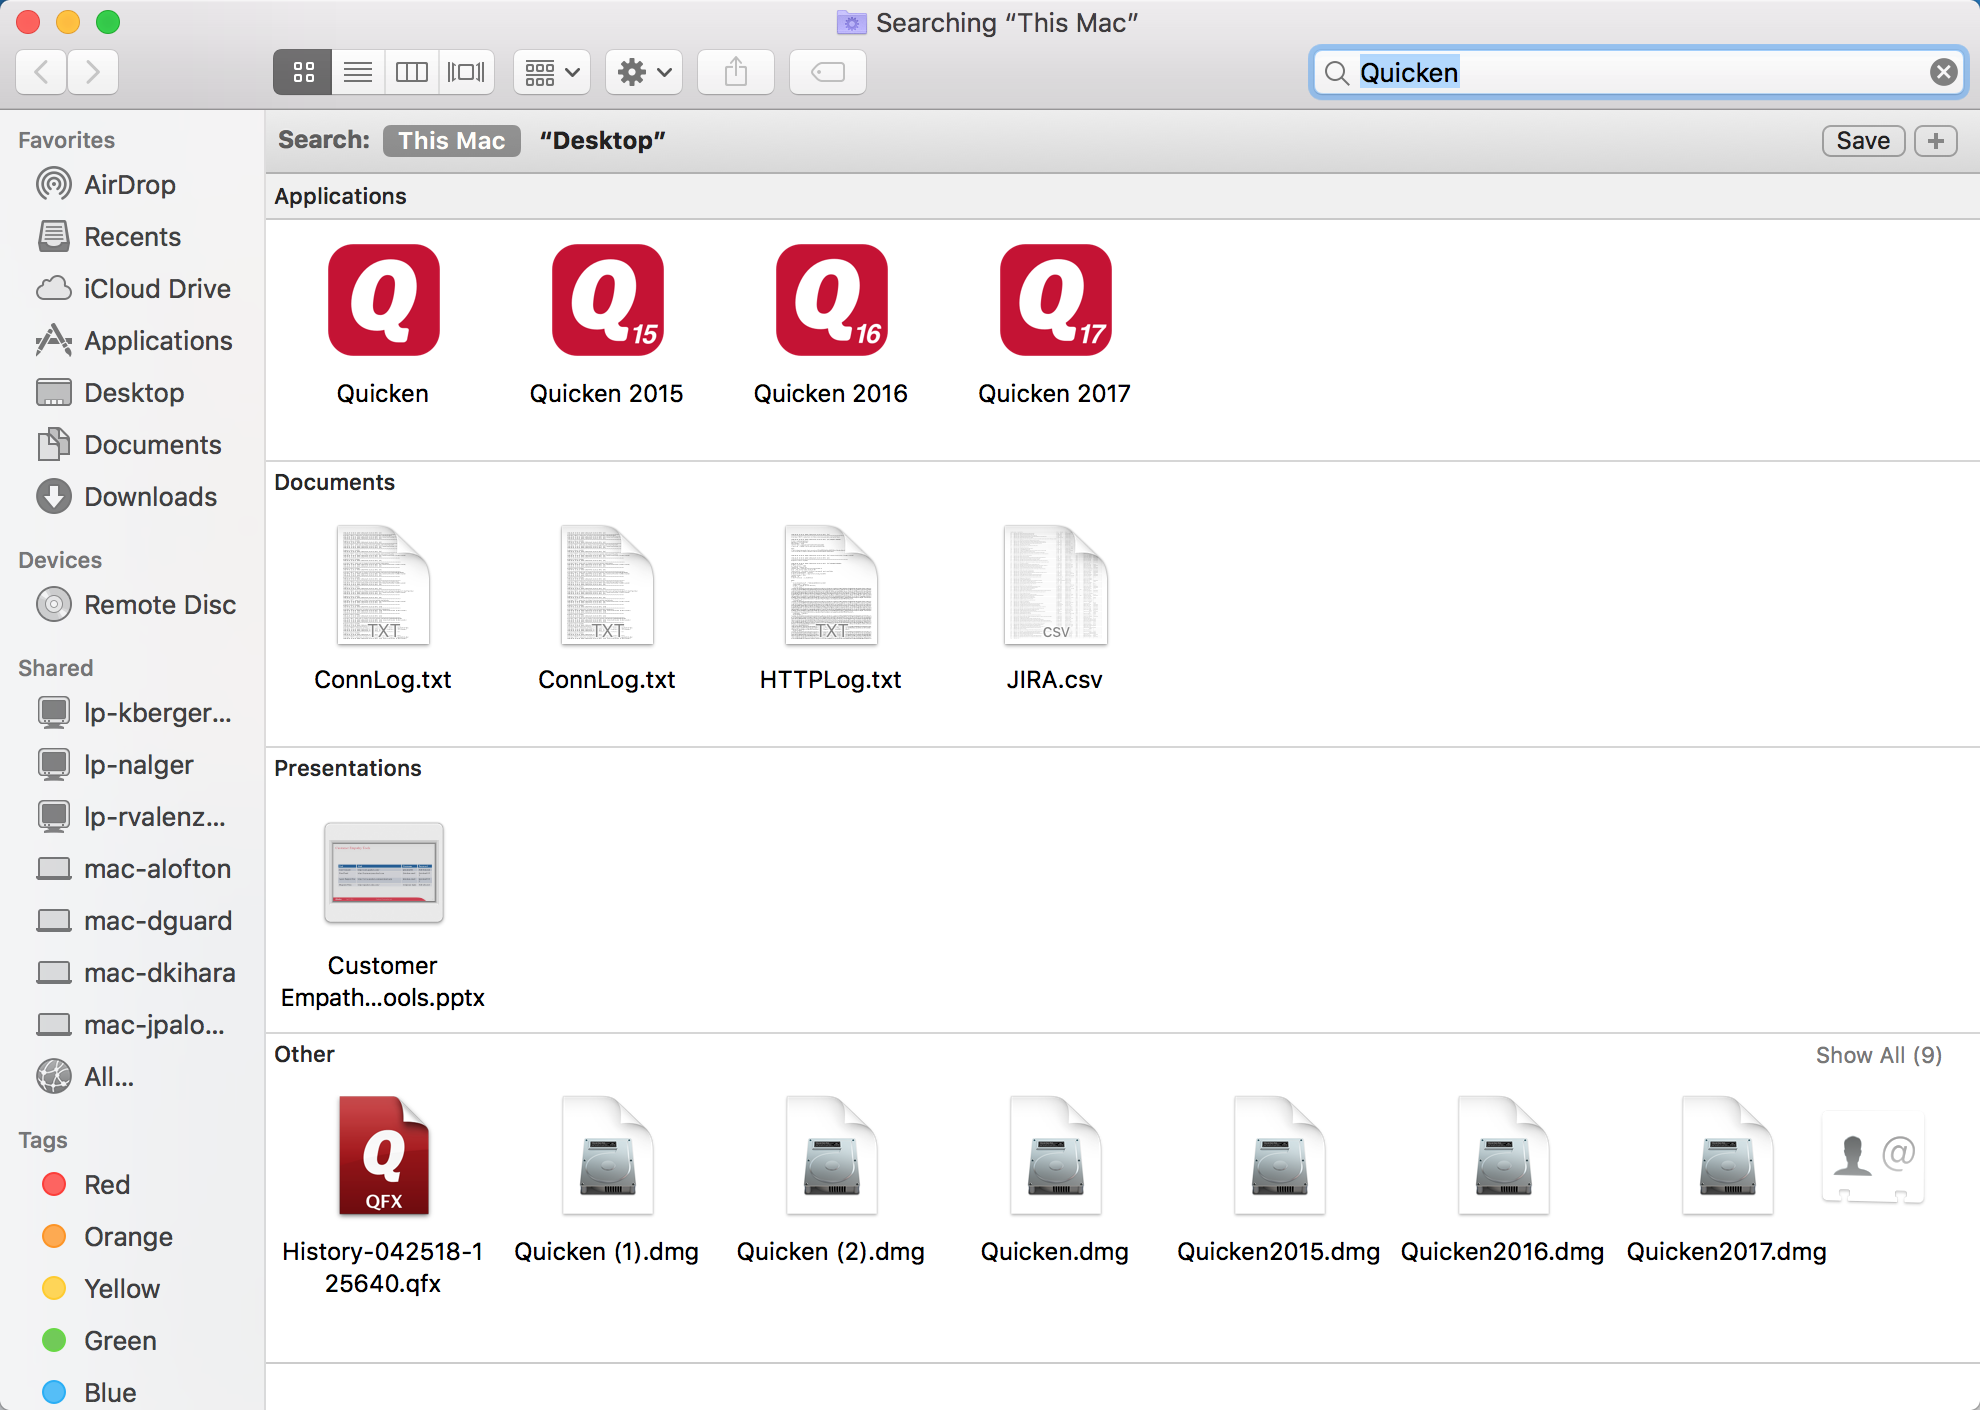Select the "This Mac" search scope
1980x1410 pixels.
tap(451, 141)
